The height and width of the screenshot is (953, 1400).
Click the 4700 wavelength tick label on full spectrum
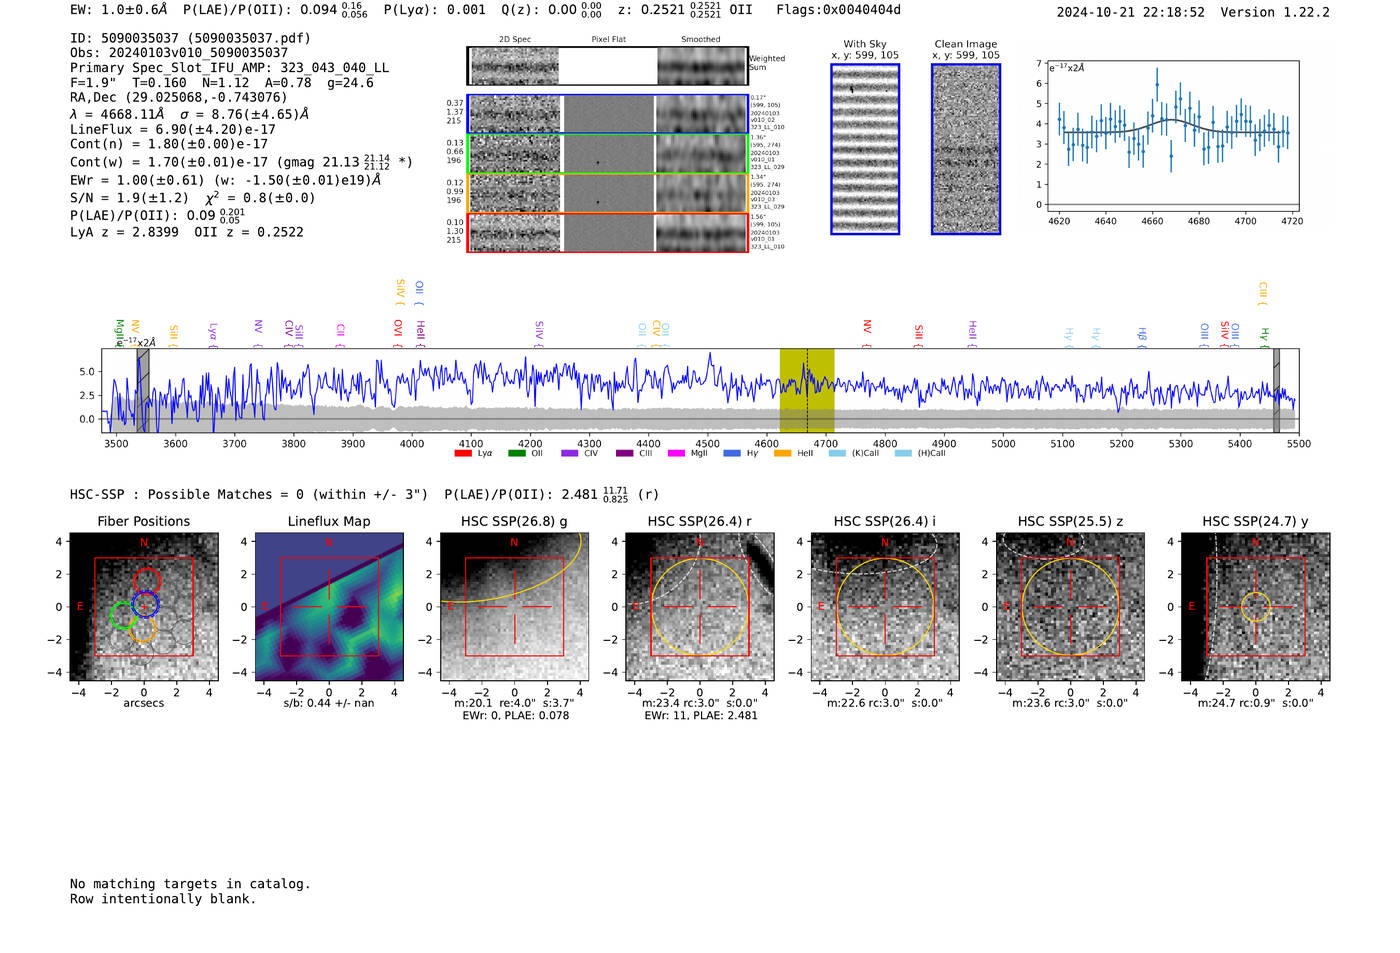click(x=825, y=444)
